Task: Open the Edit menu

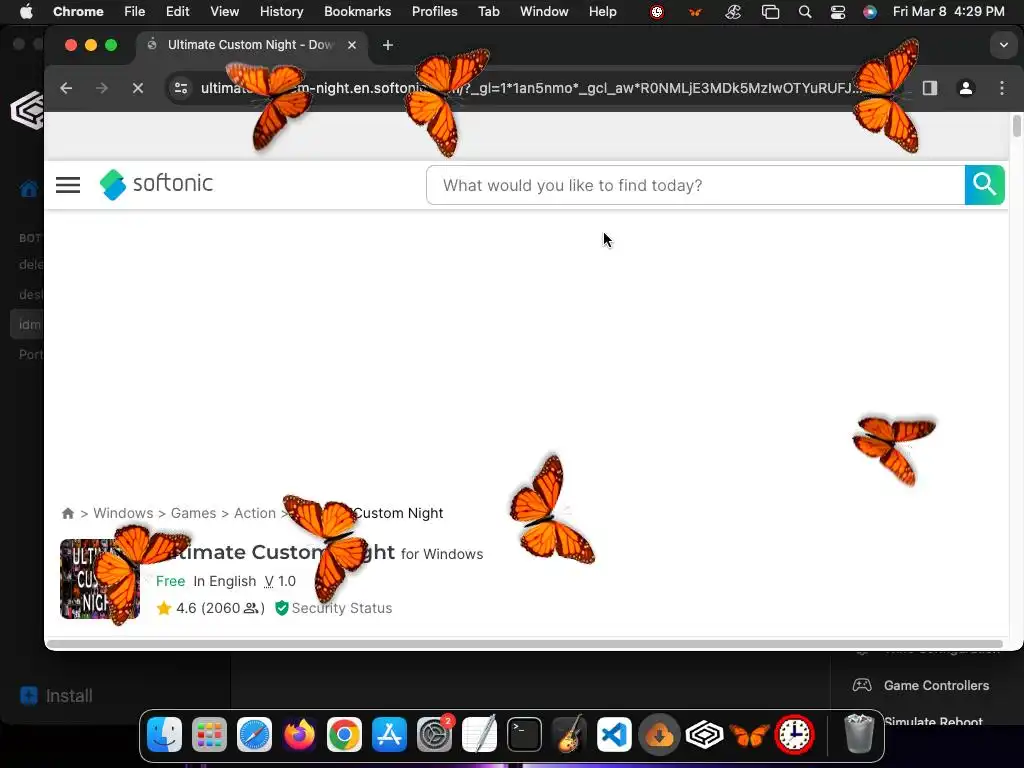Action: tap(177, 12)
